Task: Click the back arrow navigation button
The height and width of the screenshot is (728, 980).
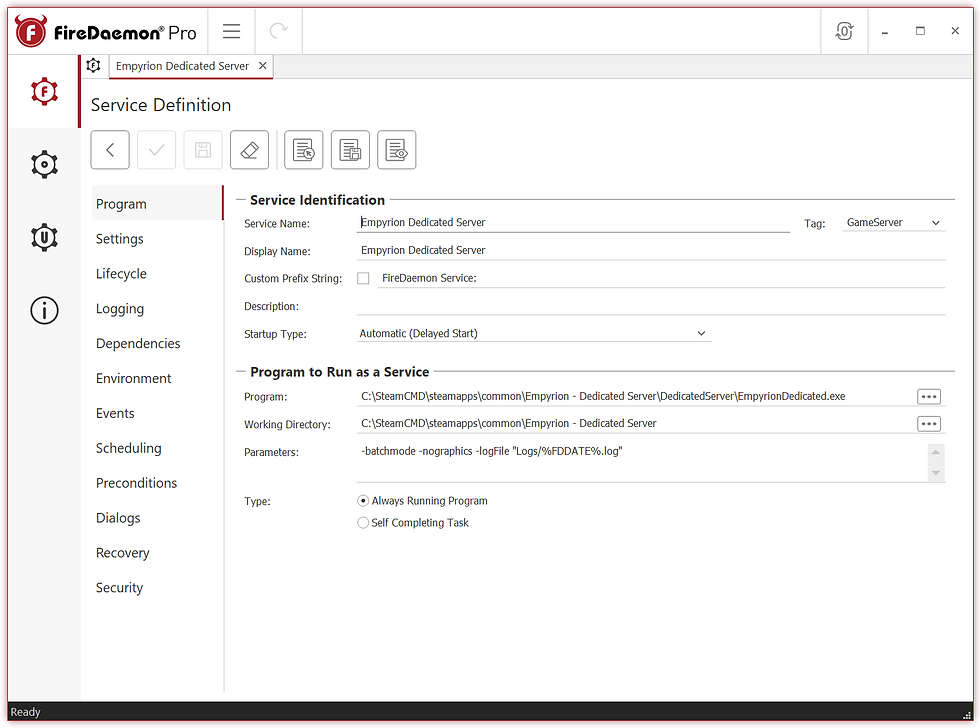Action: point(110,149)
